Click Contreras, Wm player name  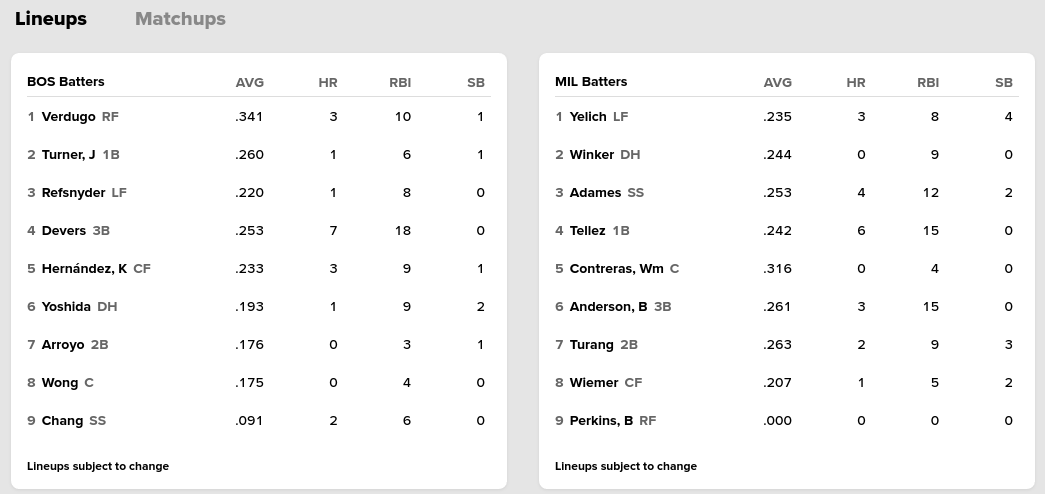(616, 269)
